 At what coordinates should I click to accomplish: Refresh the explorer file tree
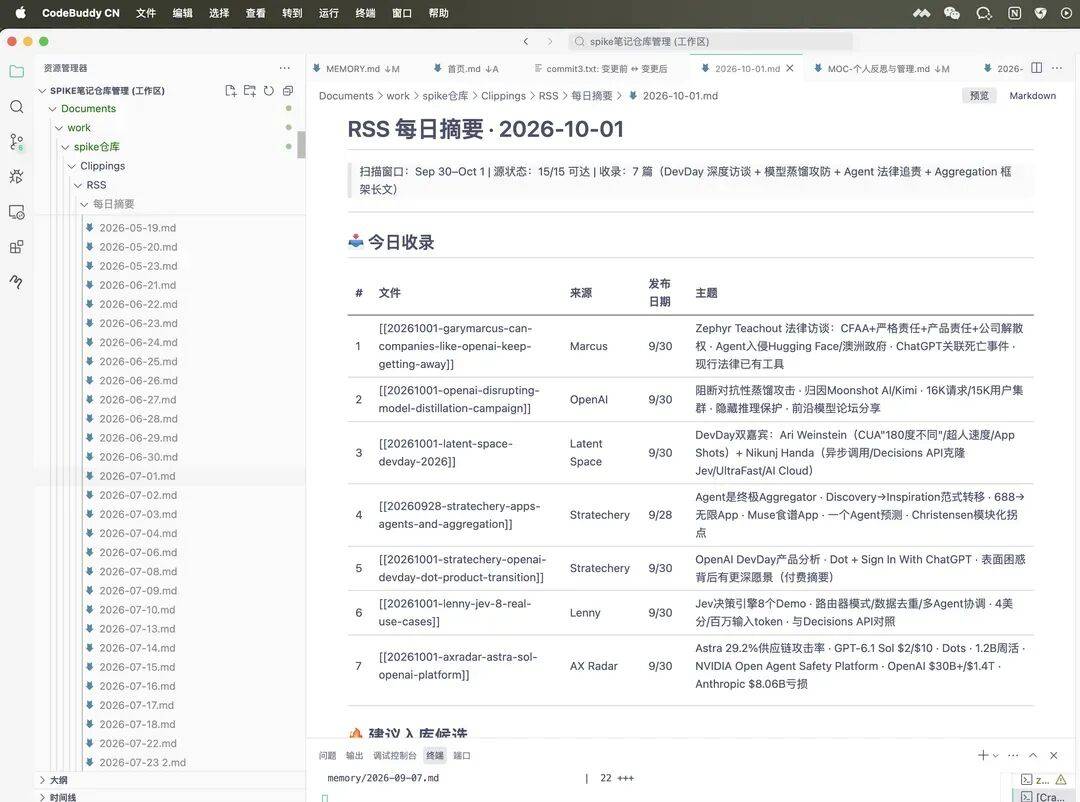(x=269, y=90)
